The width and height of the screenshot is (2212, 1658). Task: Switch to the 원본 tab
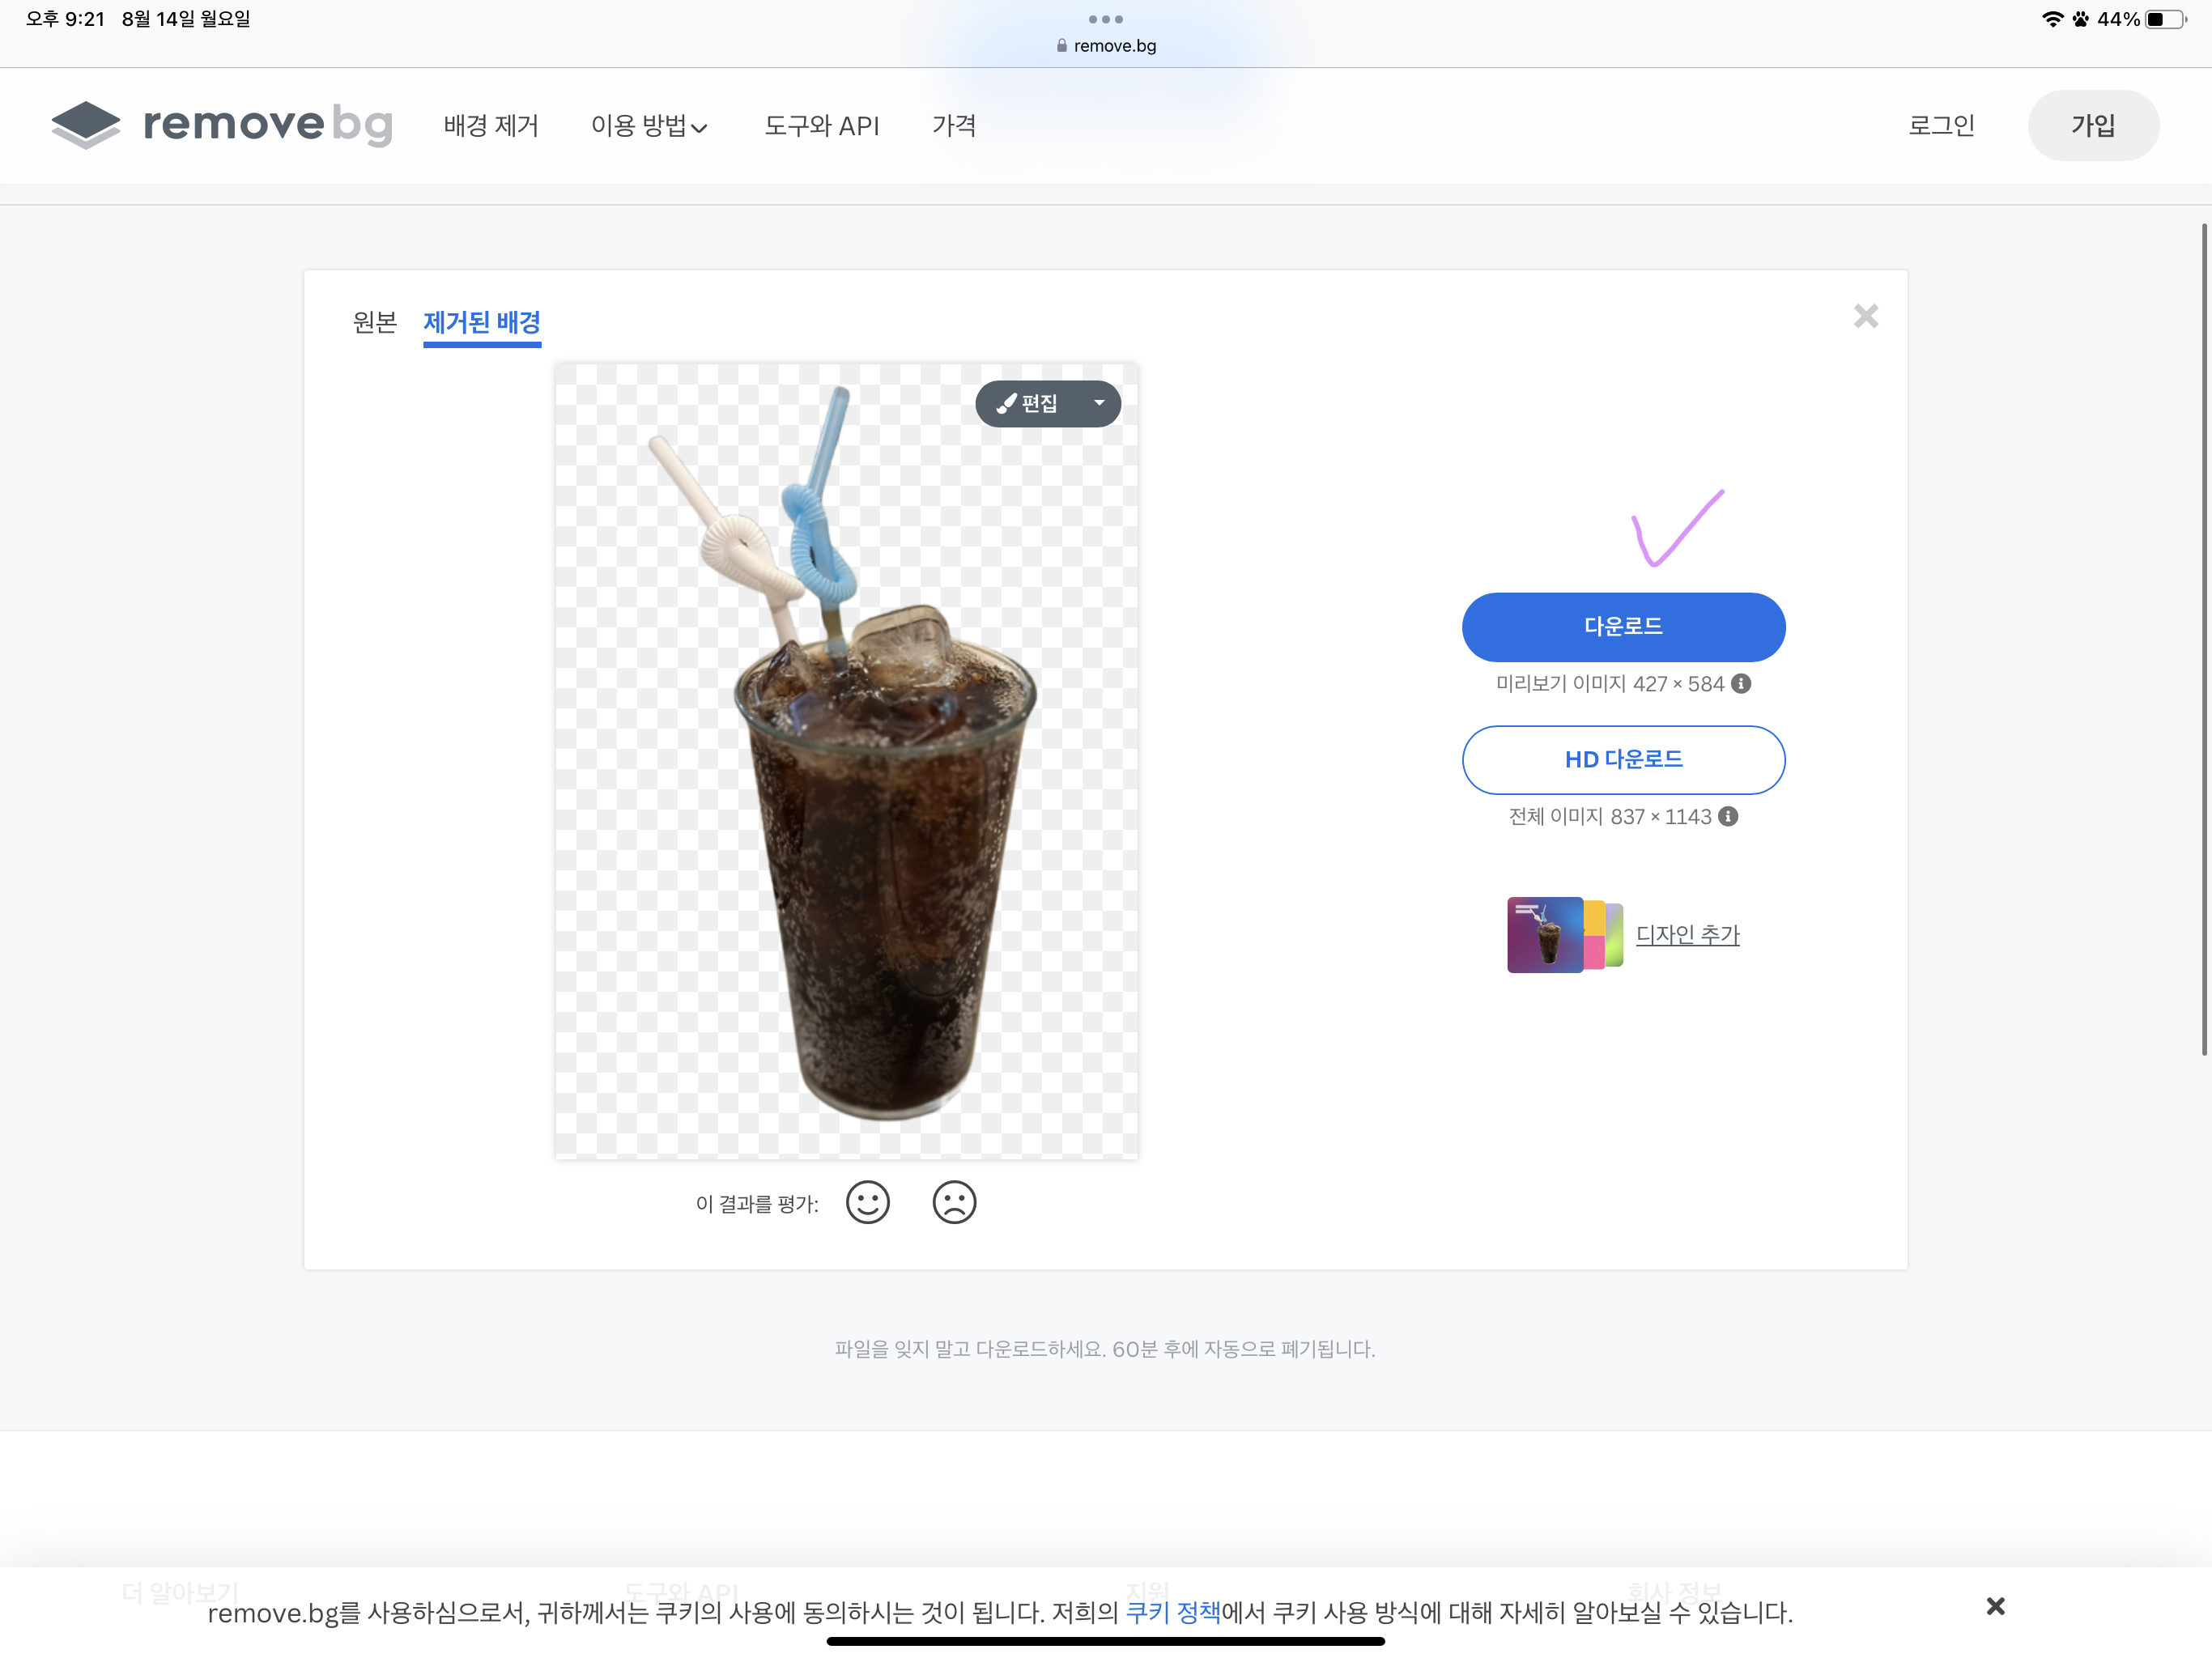click(375, 322)
